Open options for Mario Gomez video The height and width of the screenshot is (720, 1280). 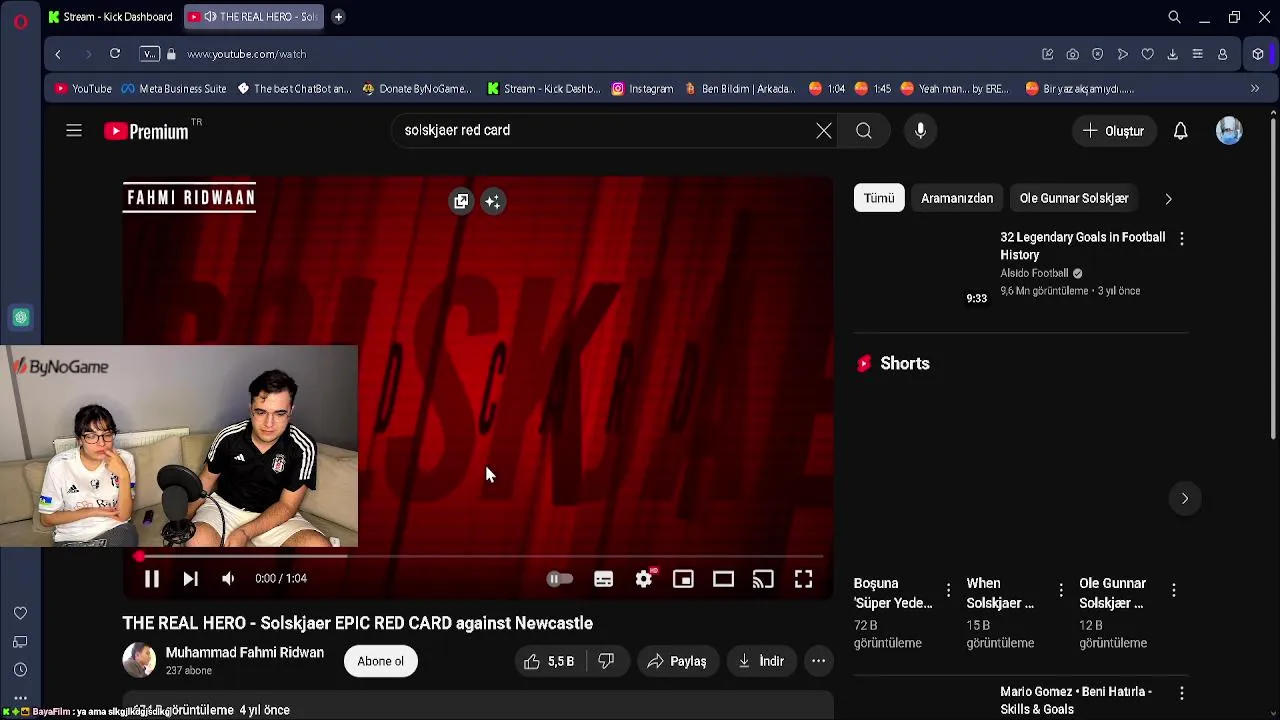coord(1182,692)
